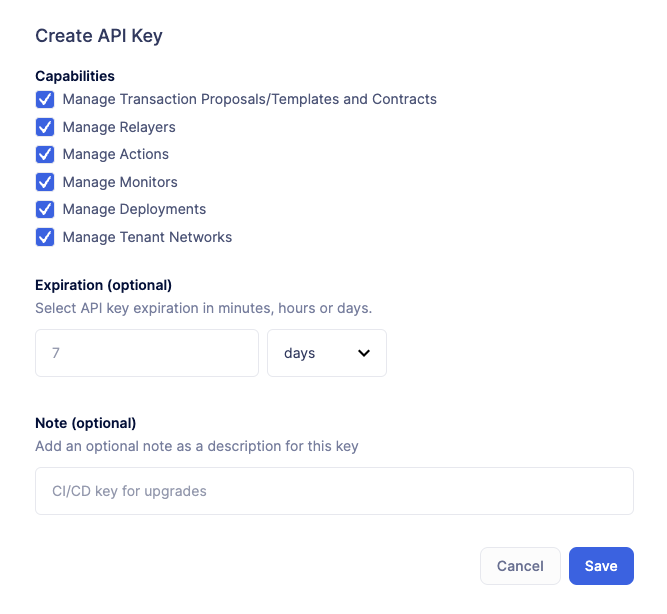
Task: Uncheck the Manage Monitors checkbox
Action: 44,182
